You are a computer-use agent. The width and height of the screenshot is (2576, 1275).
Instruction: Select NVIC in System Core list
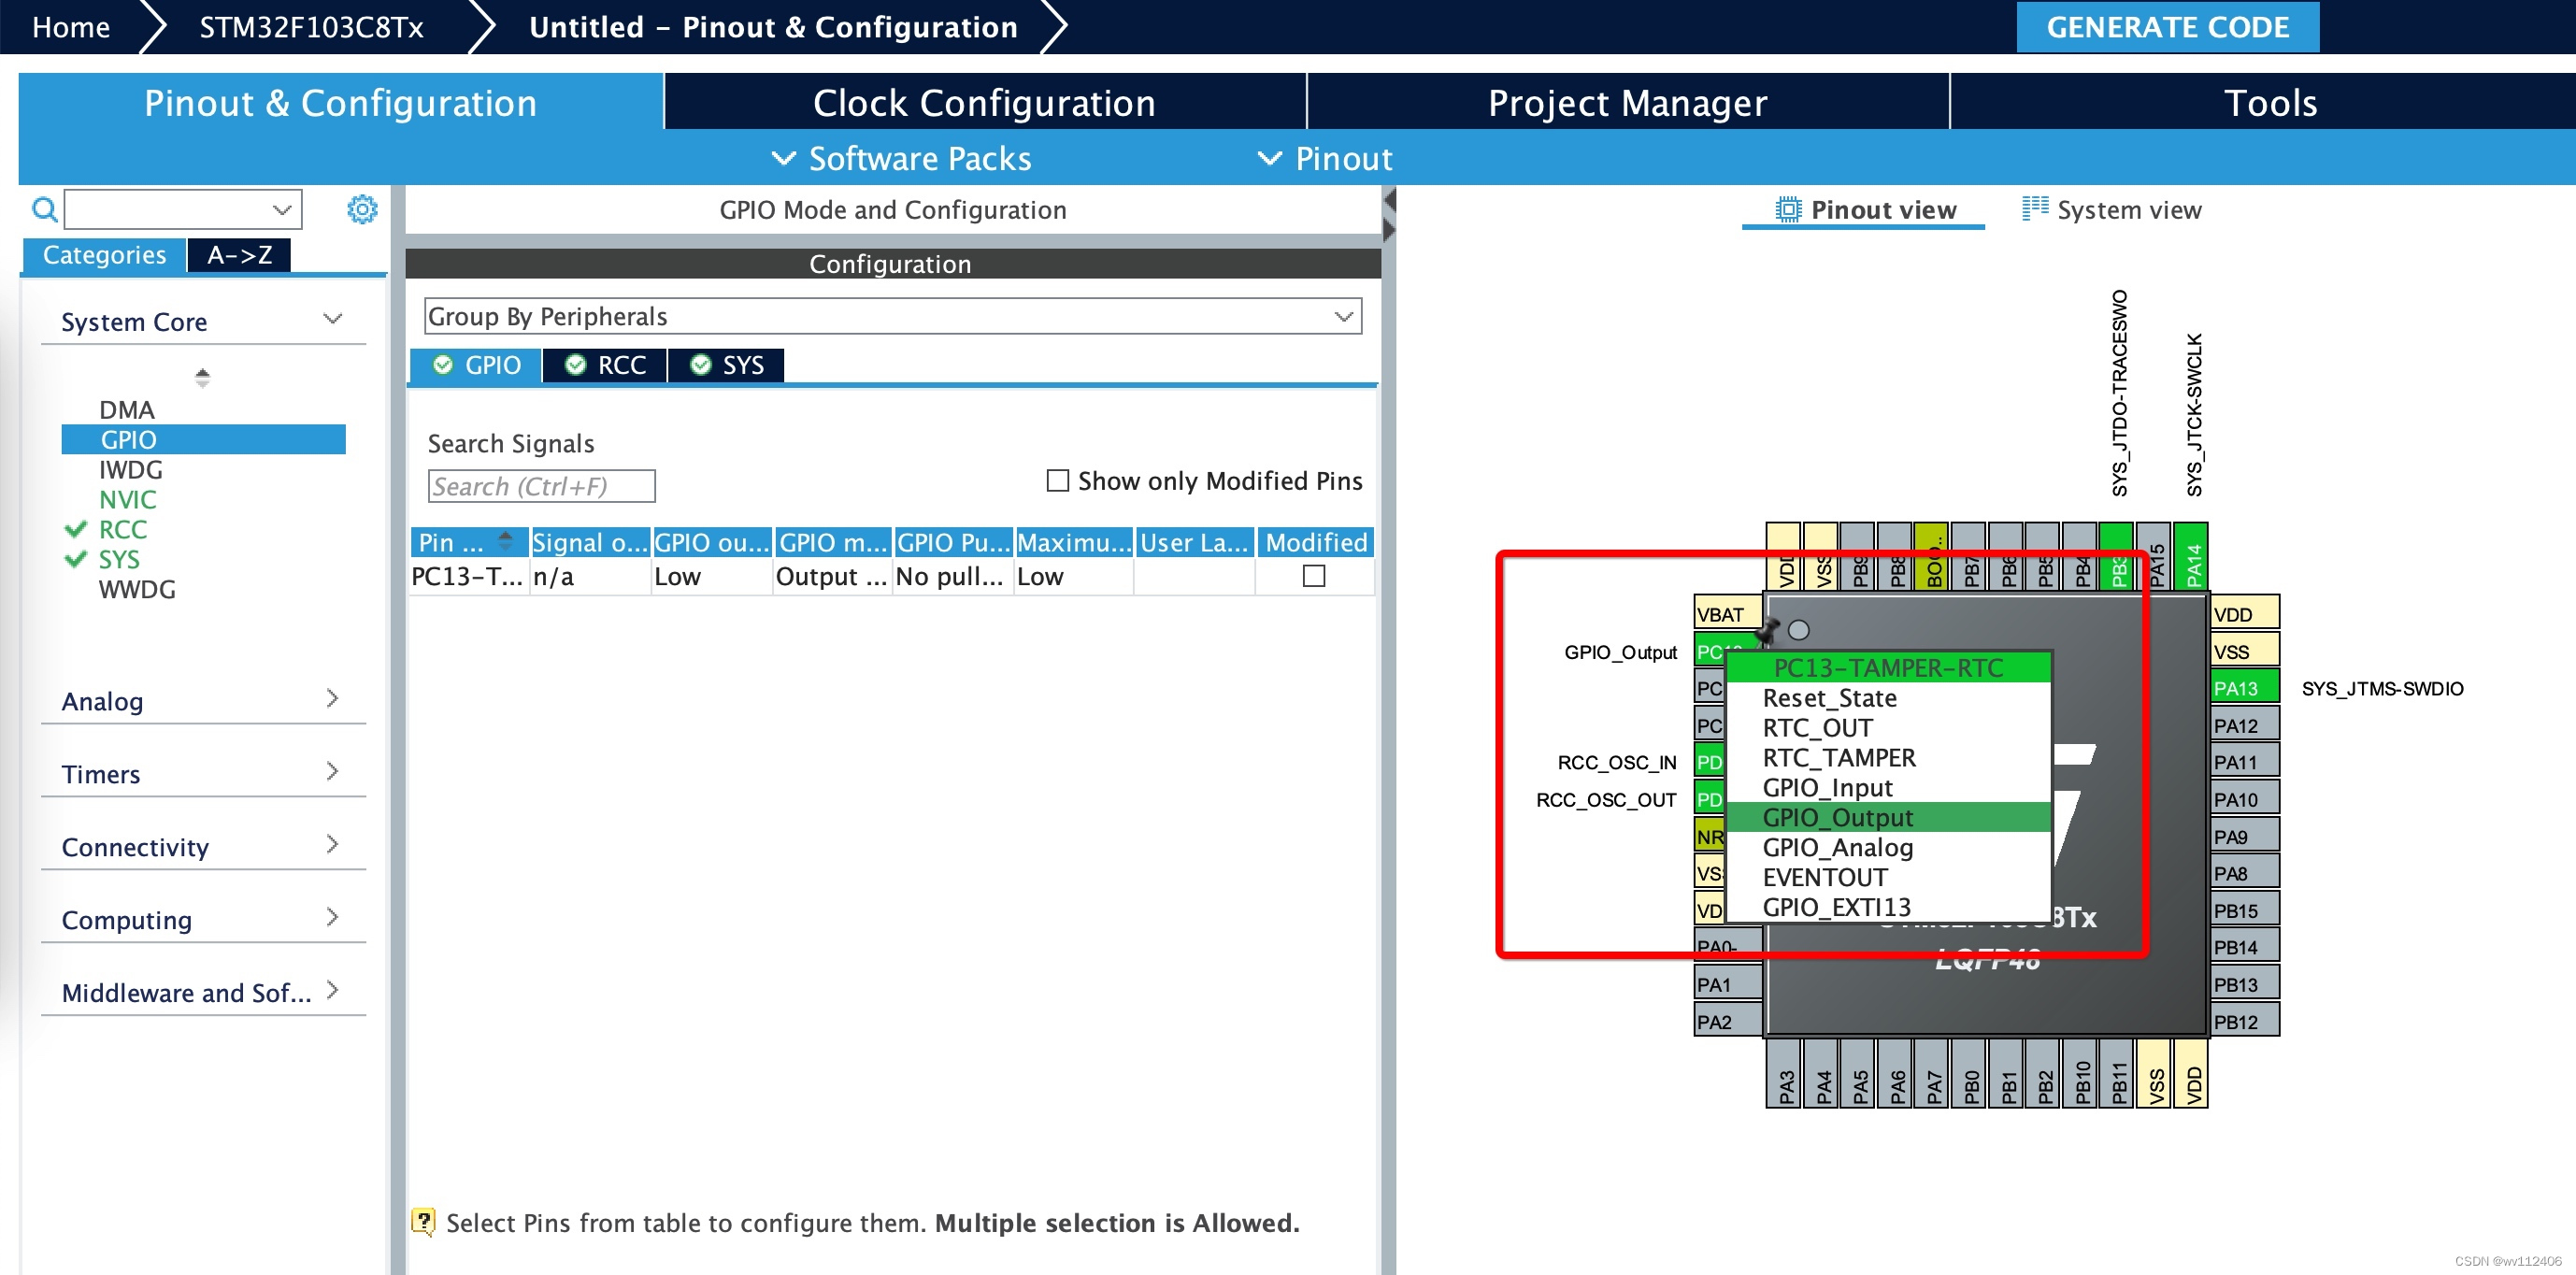pos(127,499)
